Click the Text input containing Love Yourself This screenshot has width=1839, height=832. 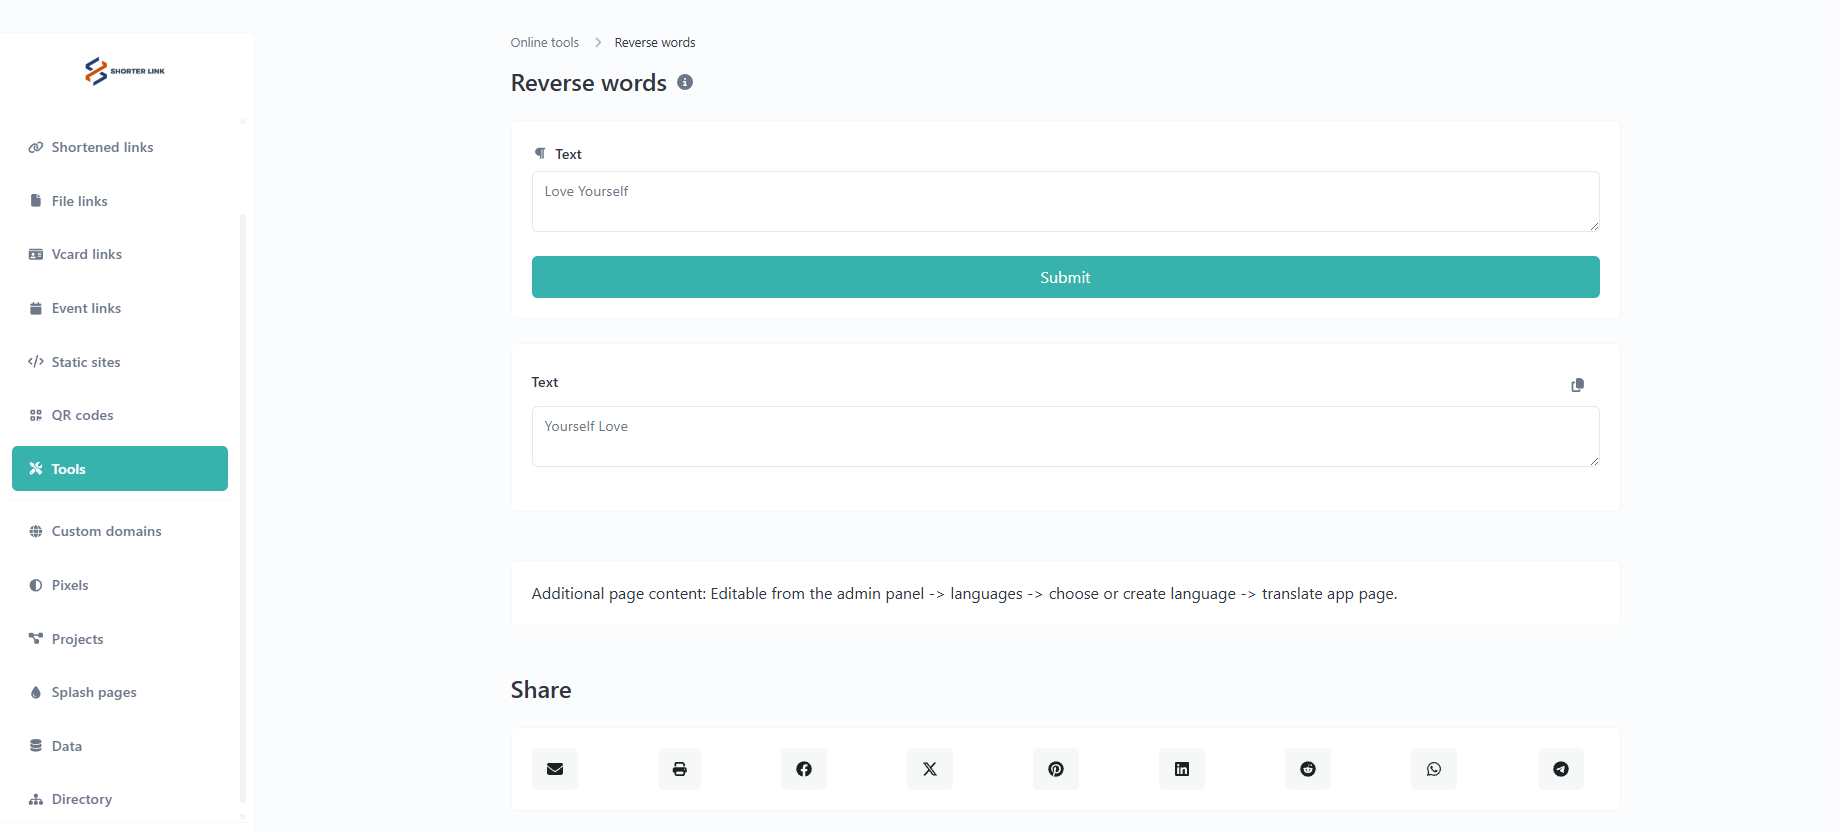coord(1065,201)
